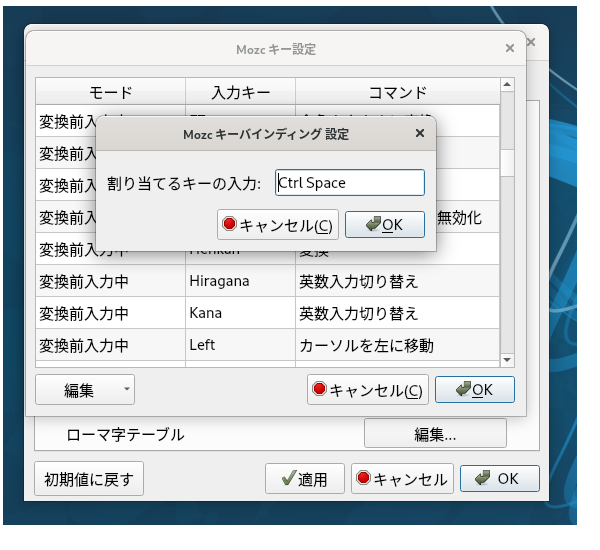Focus the key assignment input field with Ctrl Space
Viewport: 600px width, 550px height.
tap(350, 183)
